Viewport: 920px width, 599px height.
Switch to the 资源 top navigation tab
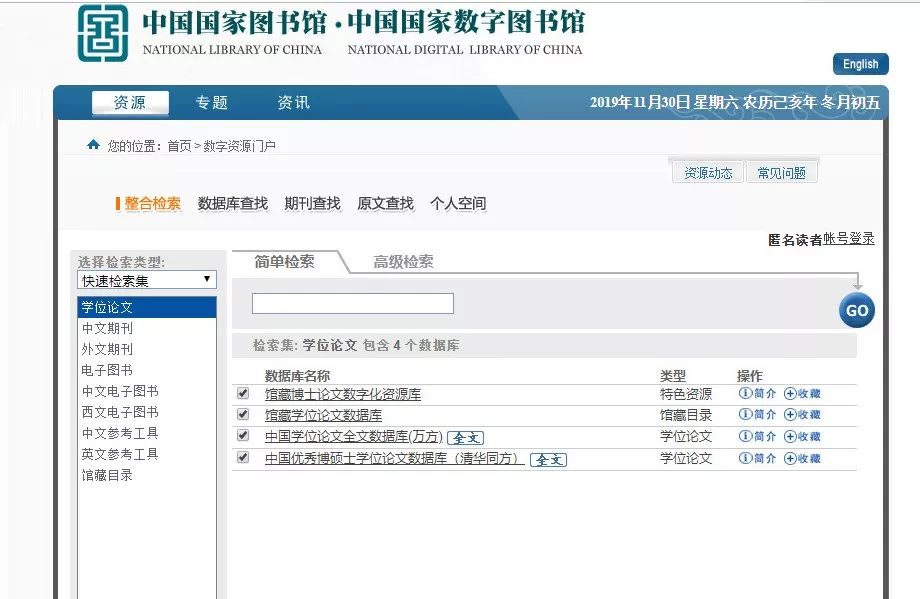pos(130,103)
